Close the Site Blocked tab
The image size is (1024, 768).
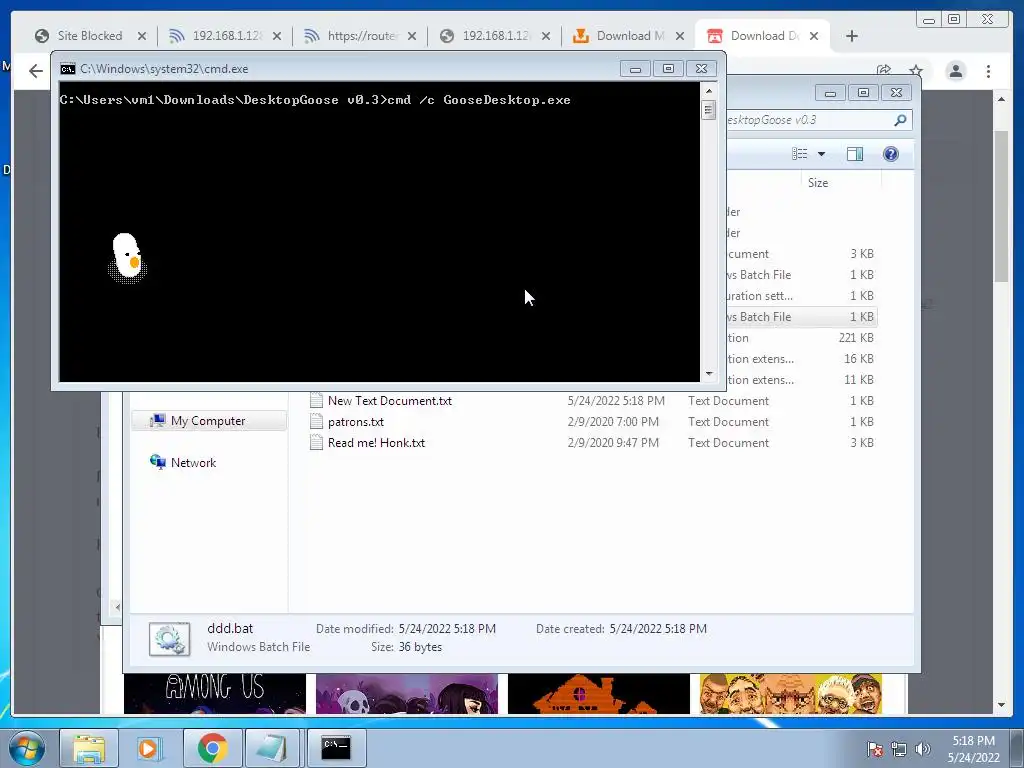click(142, 36)
